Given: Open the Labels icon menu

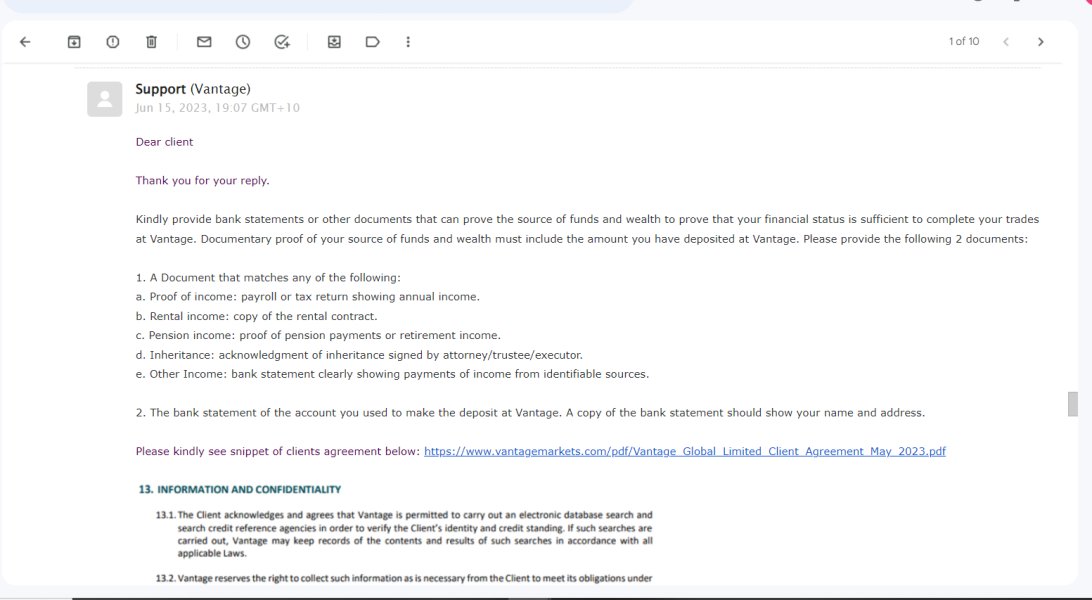Looking at the screenshot, I should 372,42.
